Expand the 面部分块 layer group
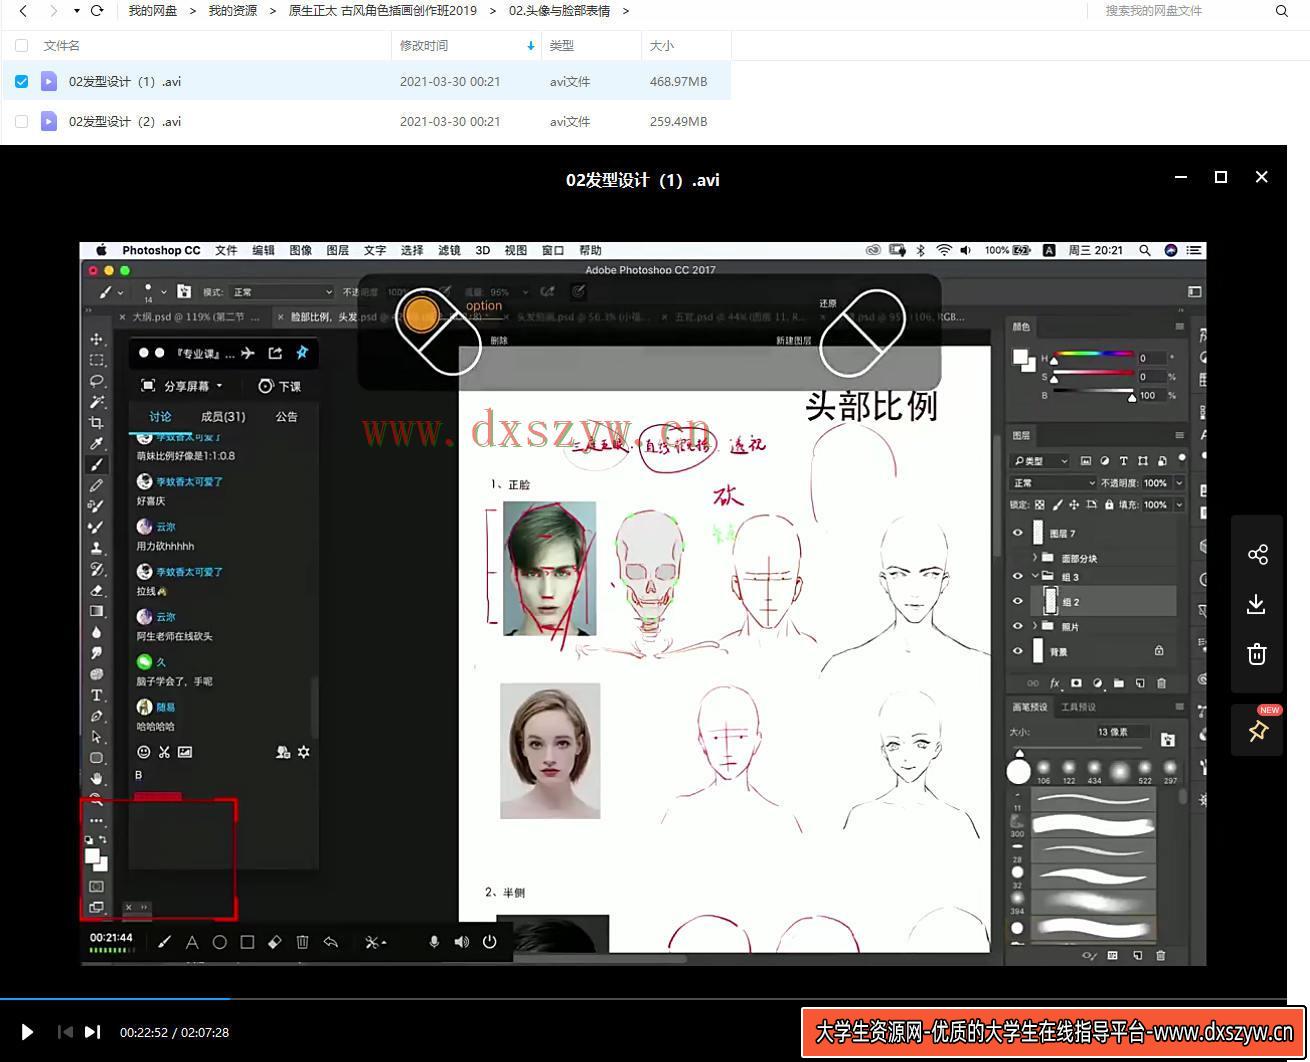The width and height of the screenshot is (1310, 1062). (x=1034, y=558)
